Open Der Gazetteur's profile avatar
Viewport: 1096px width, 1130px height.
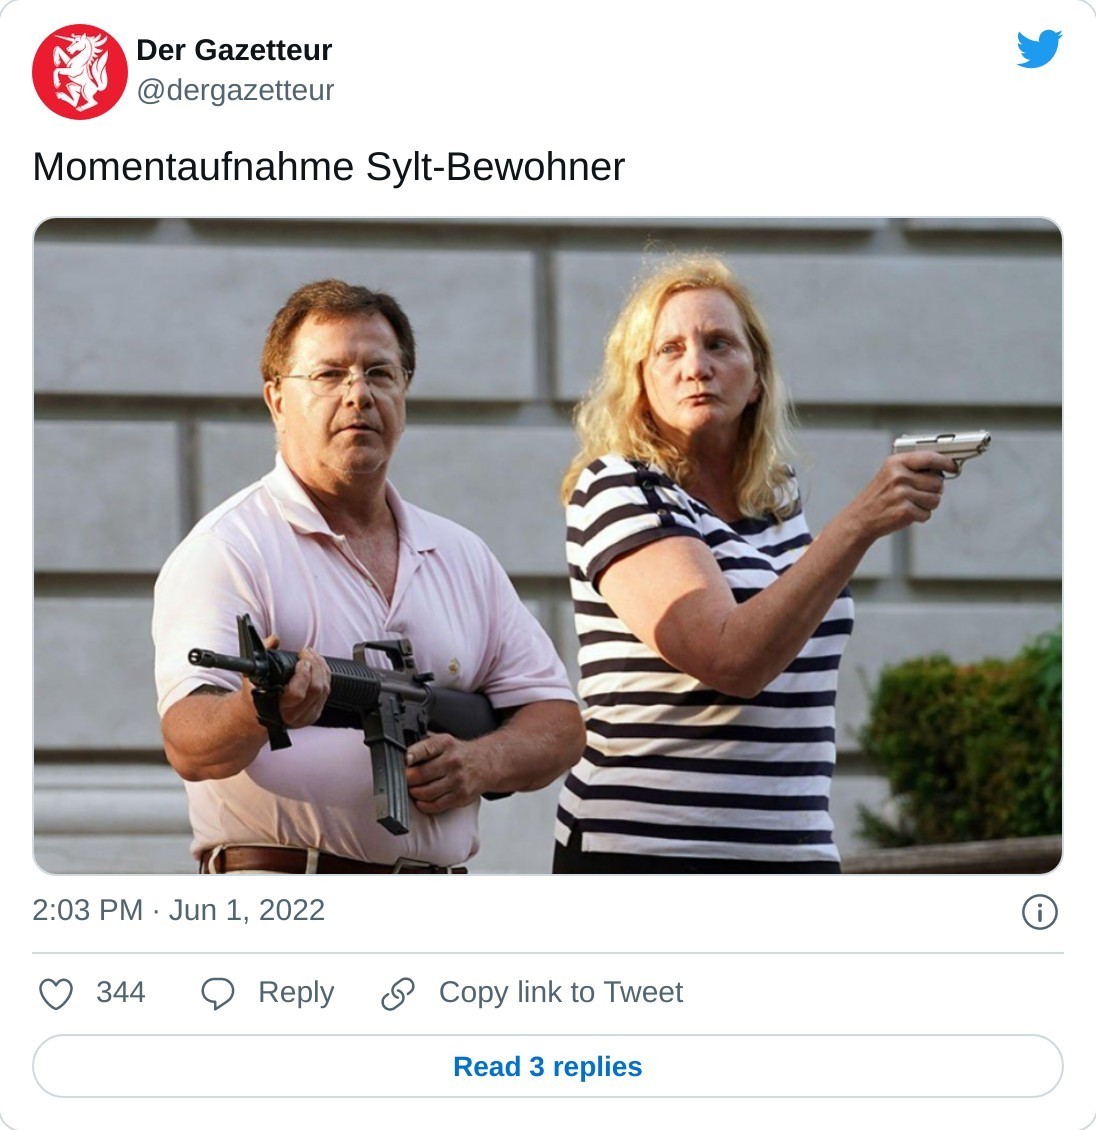[80, 72]
